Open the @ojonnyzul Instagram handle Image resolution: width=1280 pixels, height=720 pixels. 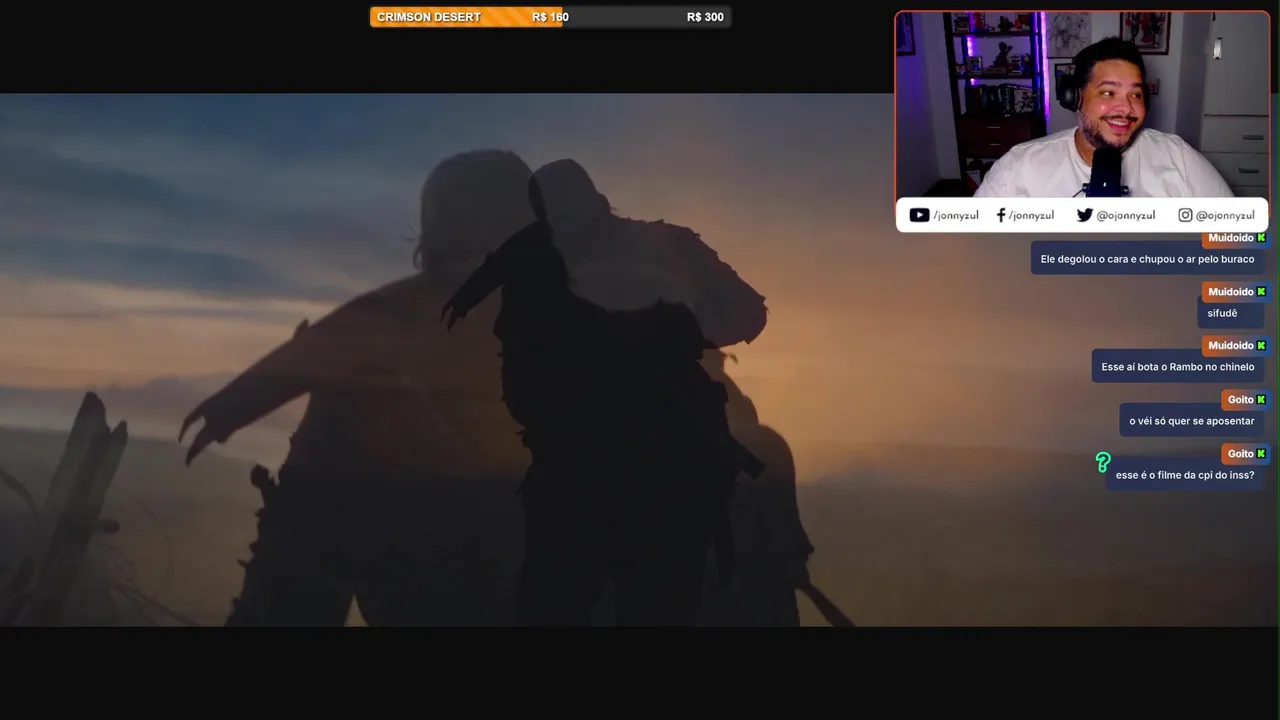pos(1225,215)
